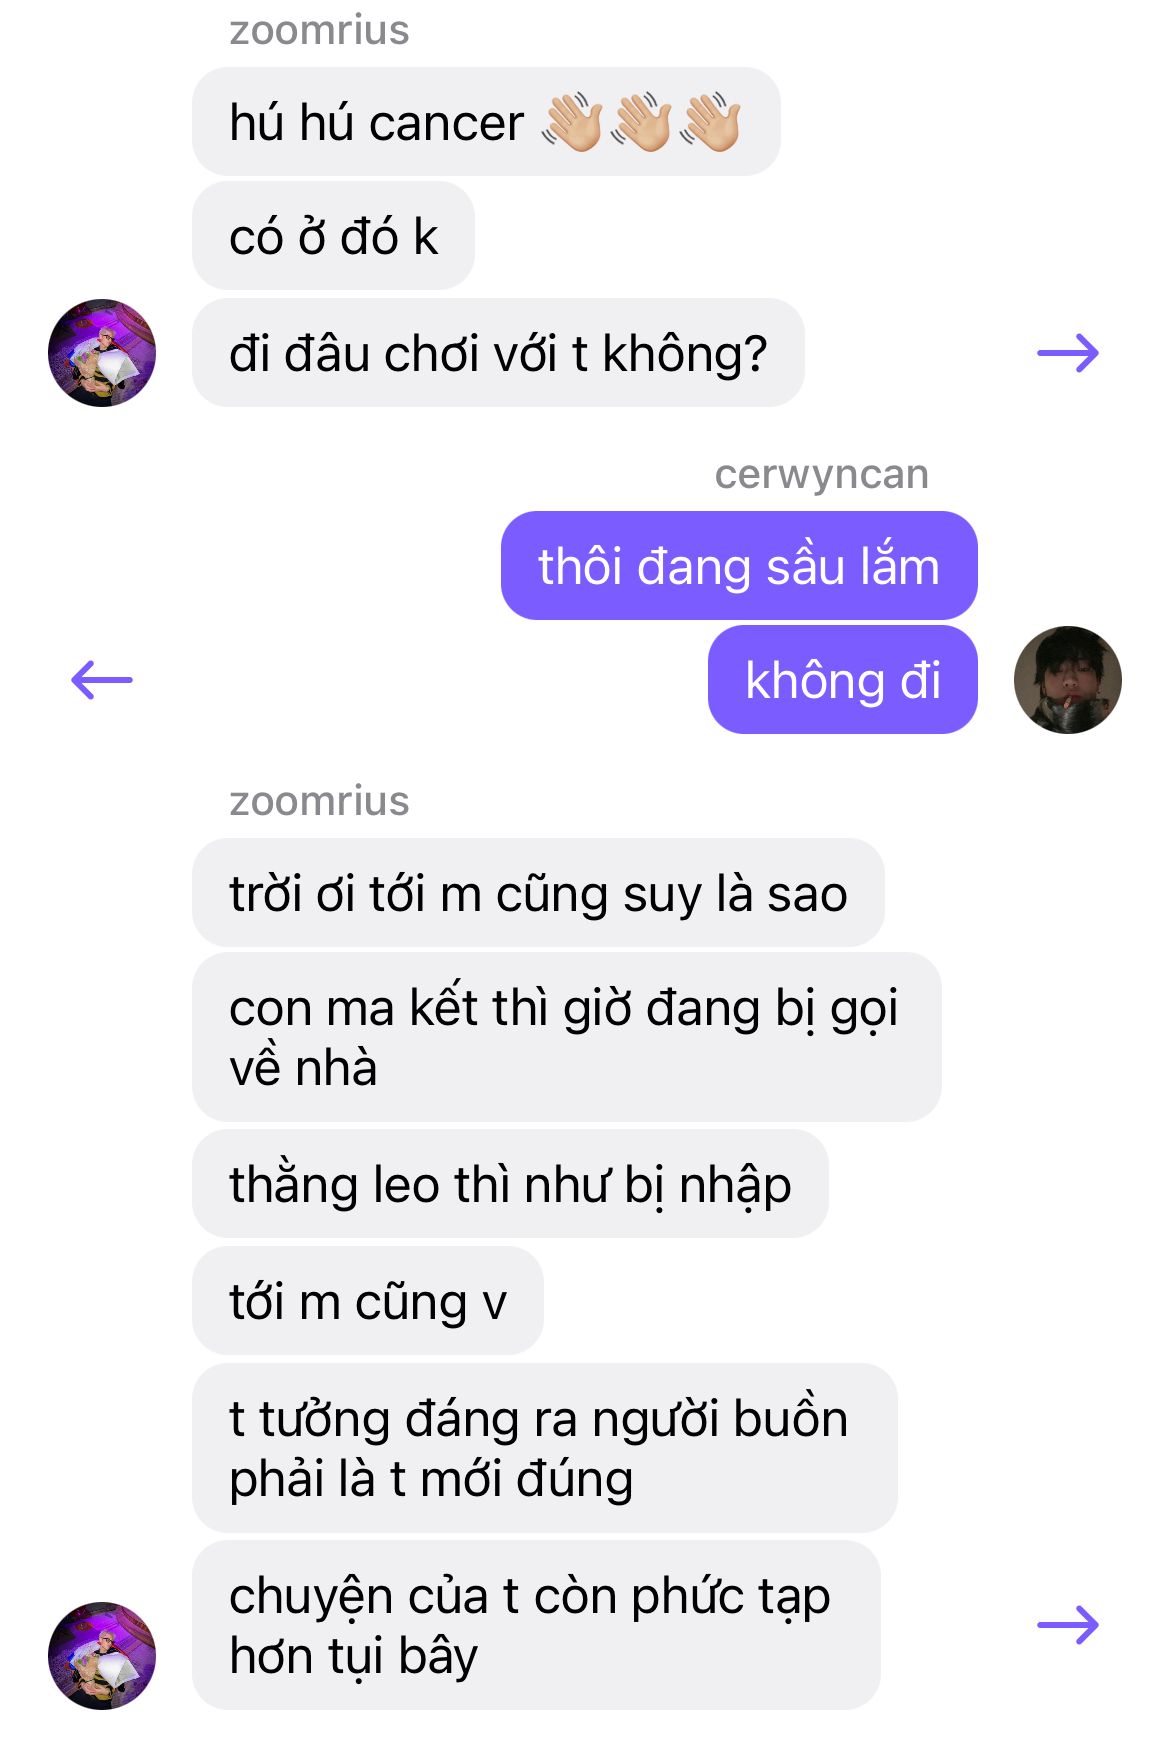The width and height of the screenshot is (1170, 1739).
Task: Select the "trời ơi tới m cũng suy là sao" message
Action: coord(538,893)
